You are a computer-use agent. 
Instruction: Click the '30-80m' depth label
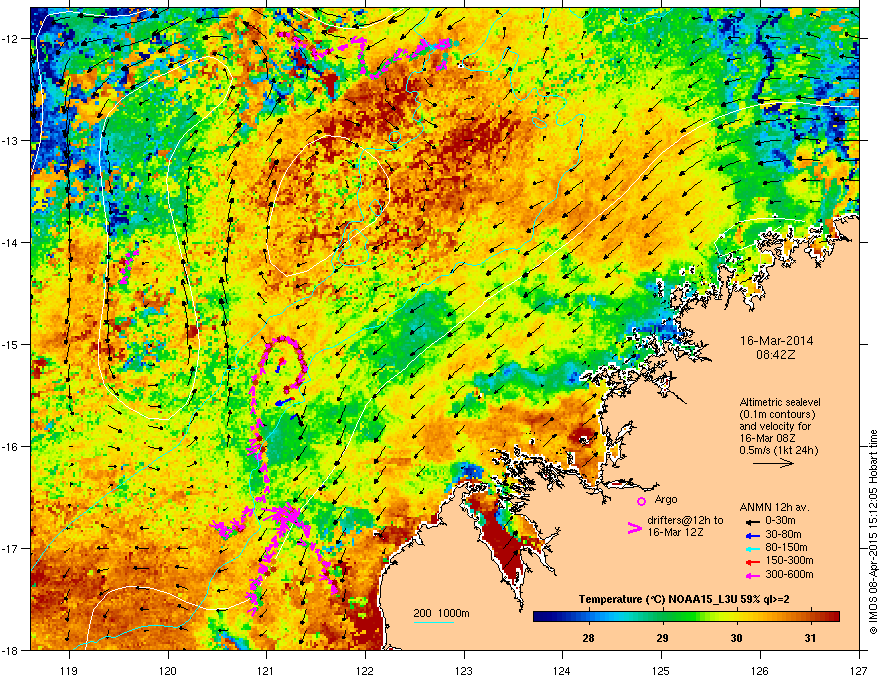click(783, 534)
